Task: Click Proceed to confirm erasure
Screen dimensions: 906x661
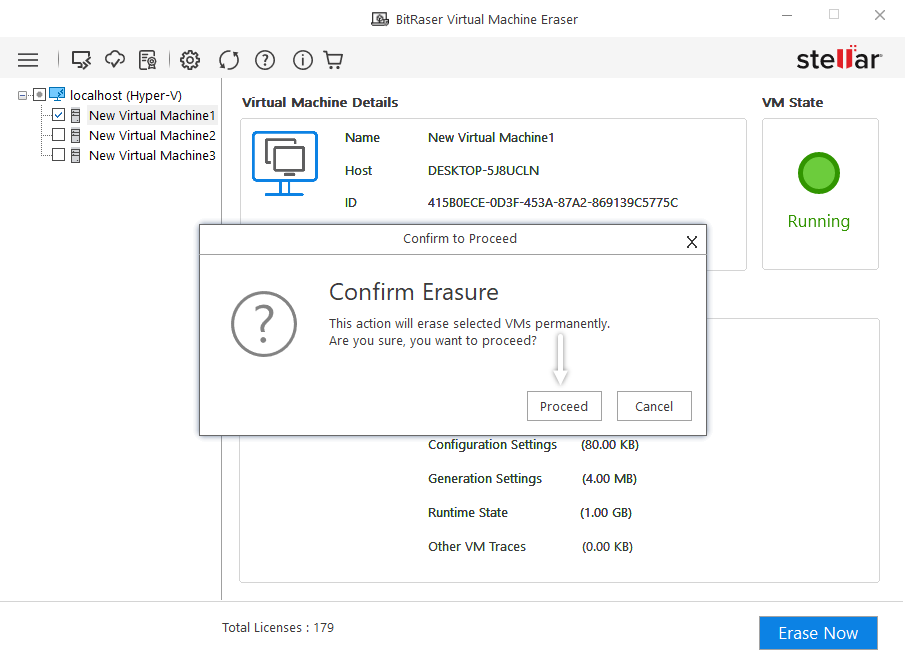Action: pyautogui.click(x=564, y=406)
